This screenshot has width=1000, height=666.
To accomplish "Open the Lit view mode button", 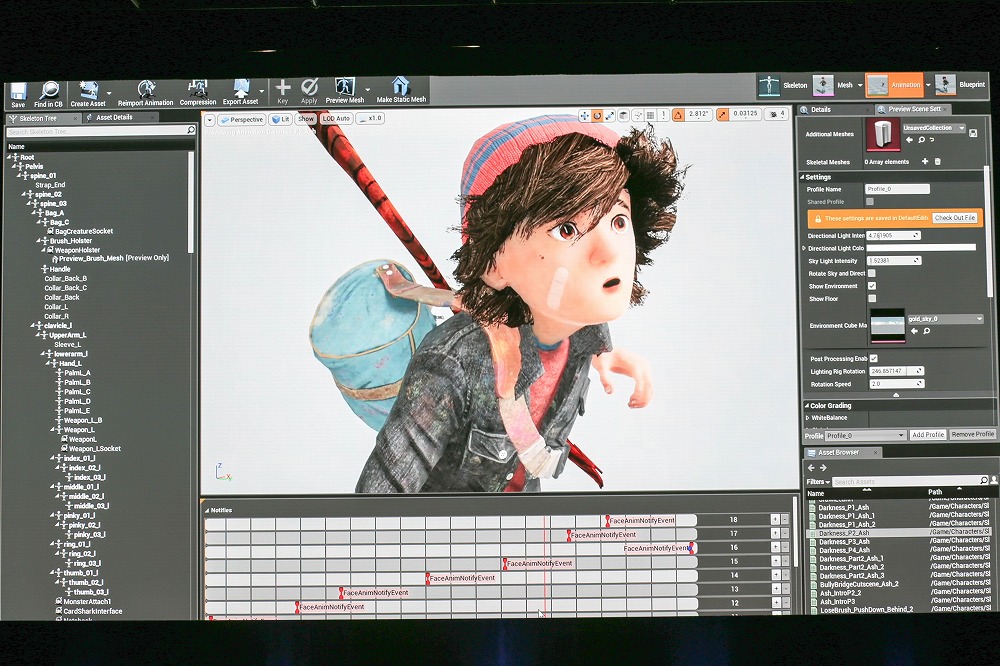I will point(280,119).
